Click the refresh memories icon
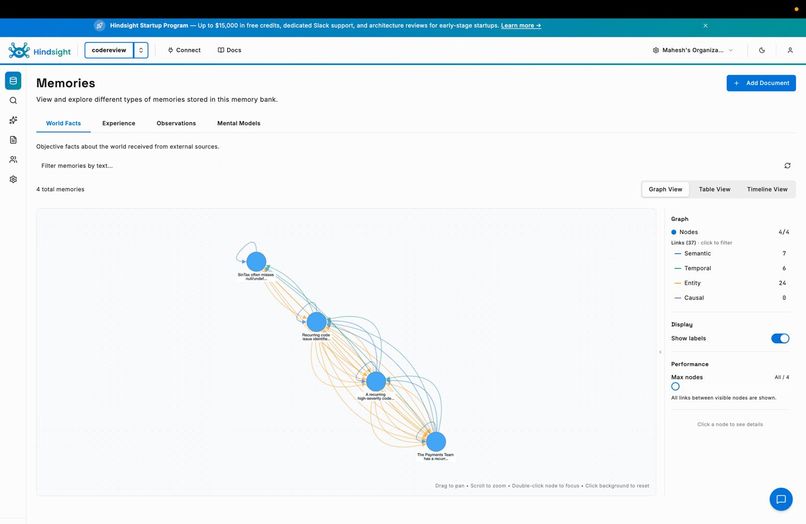This screenshot has height=524, width=806. coord(787,166)
